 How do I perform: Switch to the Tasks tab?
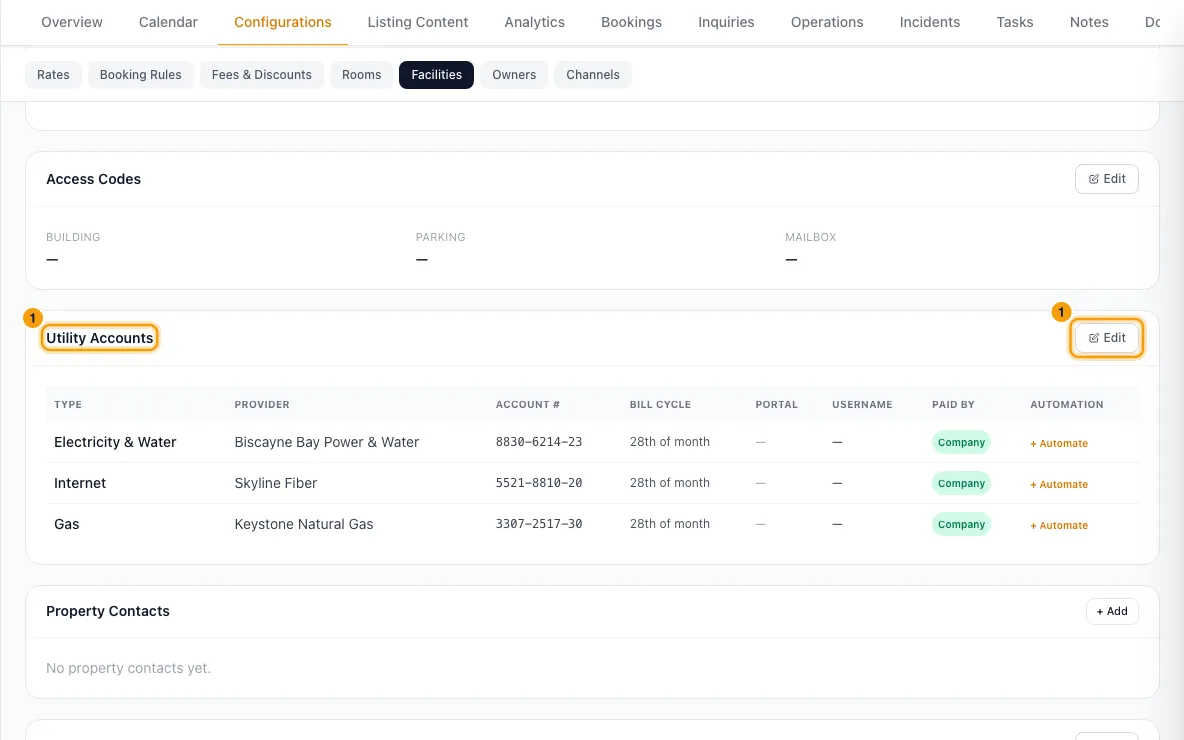click(x=1015, y=22)
